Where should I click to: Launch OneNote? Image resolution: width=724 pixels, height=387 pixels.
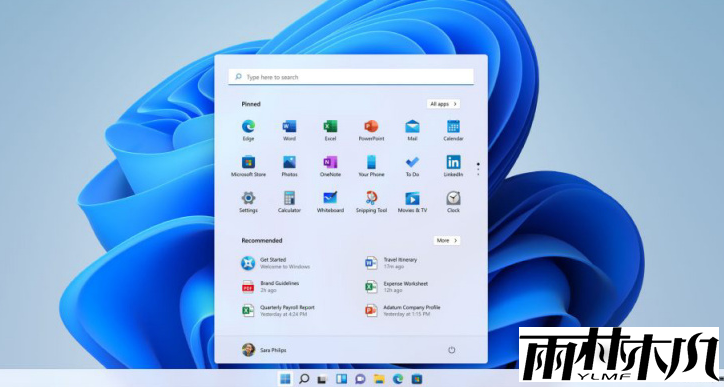(330, 166)
